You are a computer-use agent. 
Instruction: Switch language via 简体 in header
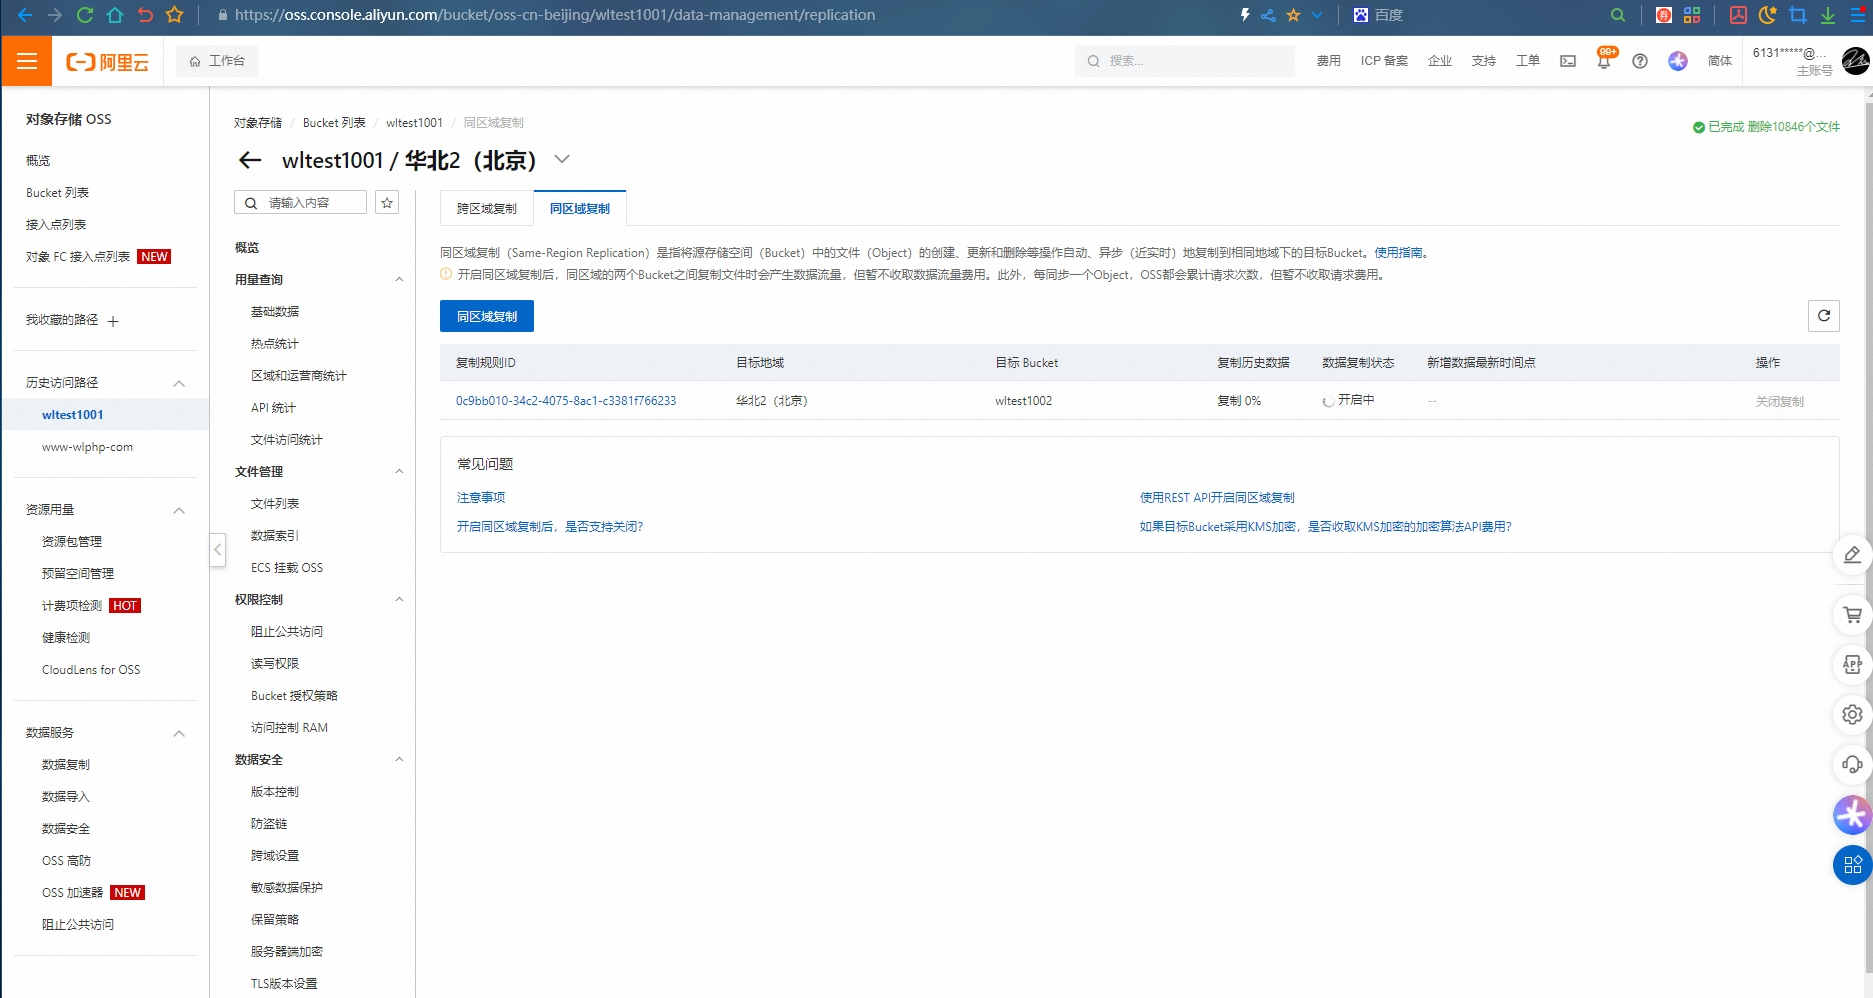point(1720,61)
